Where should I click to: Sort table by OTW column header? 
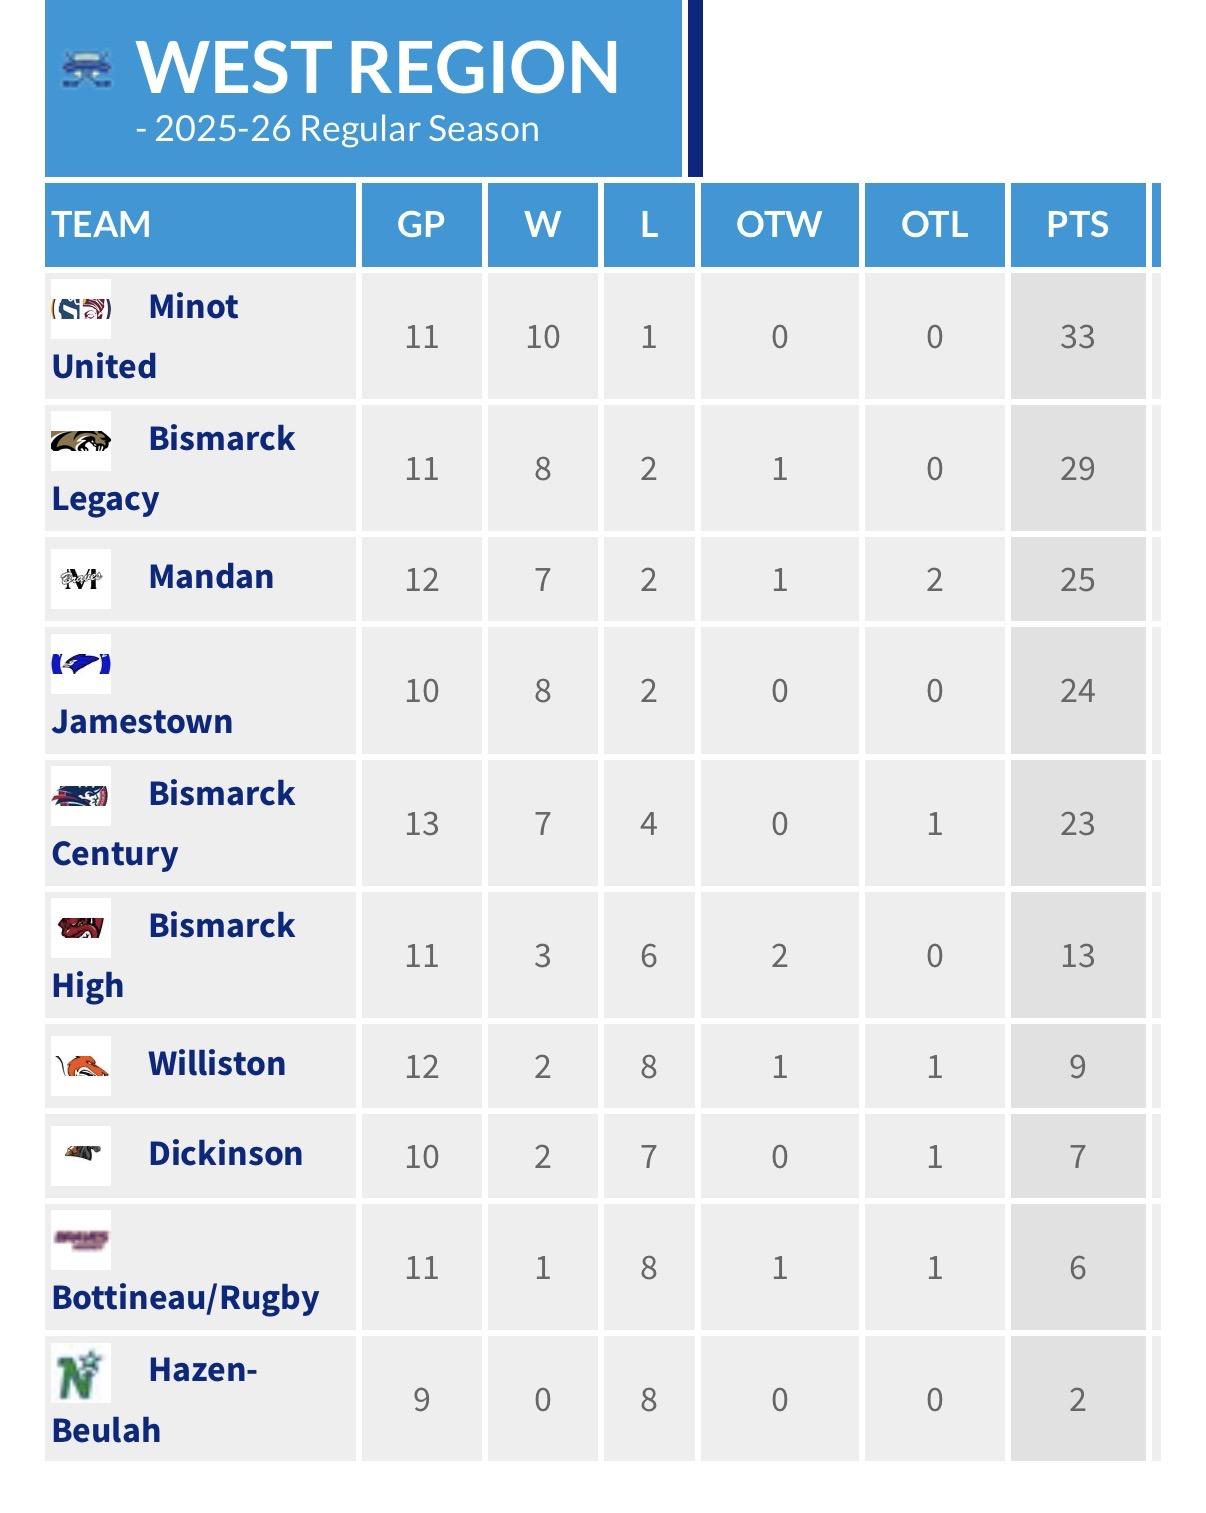tap(779, 224)
